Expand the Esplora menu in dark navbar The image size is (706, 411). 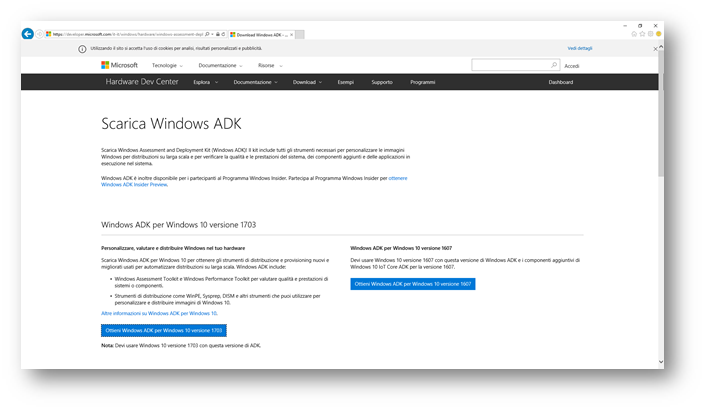tap(206, 82)
